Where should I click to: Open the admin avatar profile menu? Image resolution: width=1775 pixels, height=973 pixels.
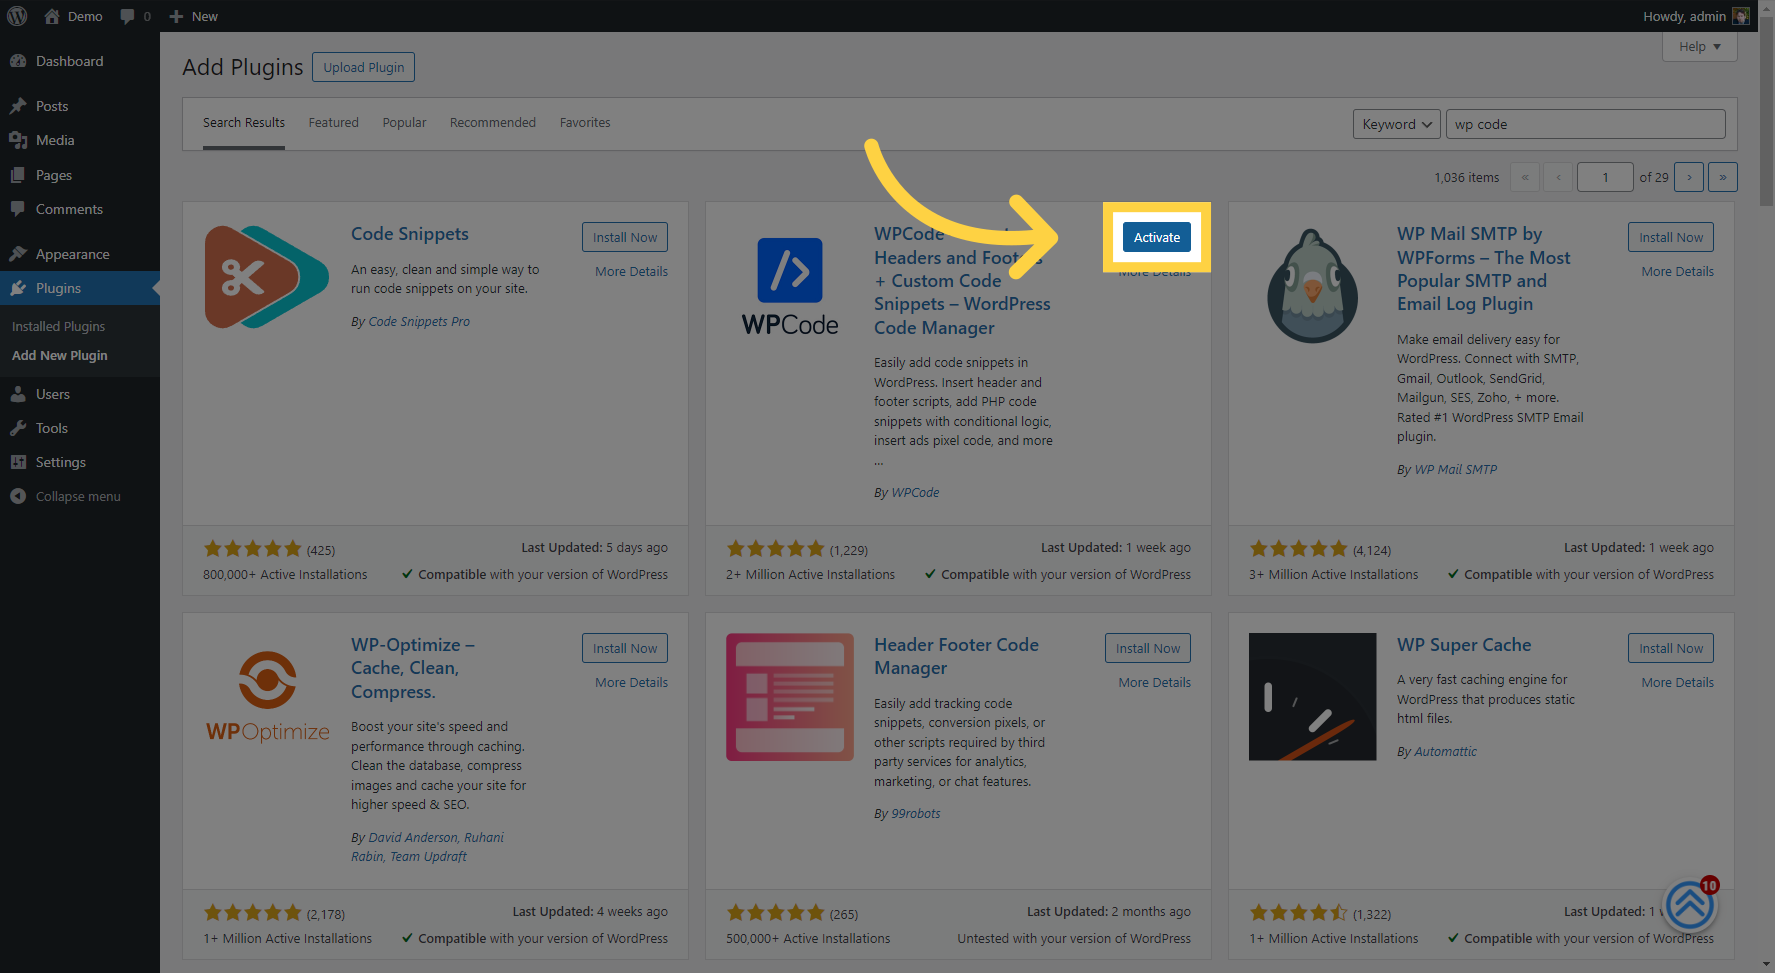coord(1741,16)
